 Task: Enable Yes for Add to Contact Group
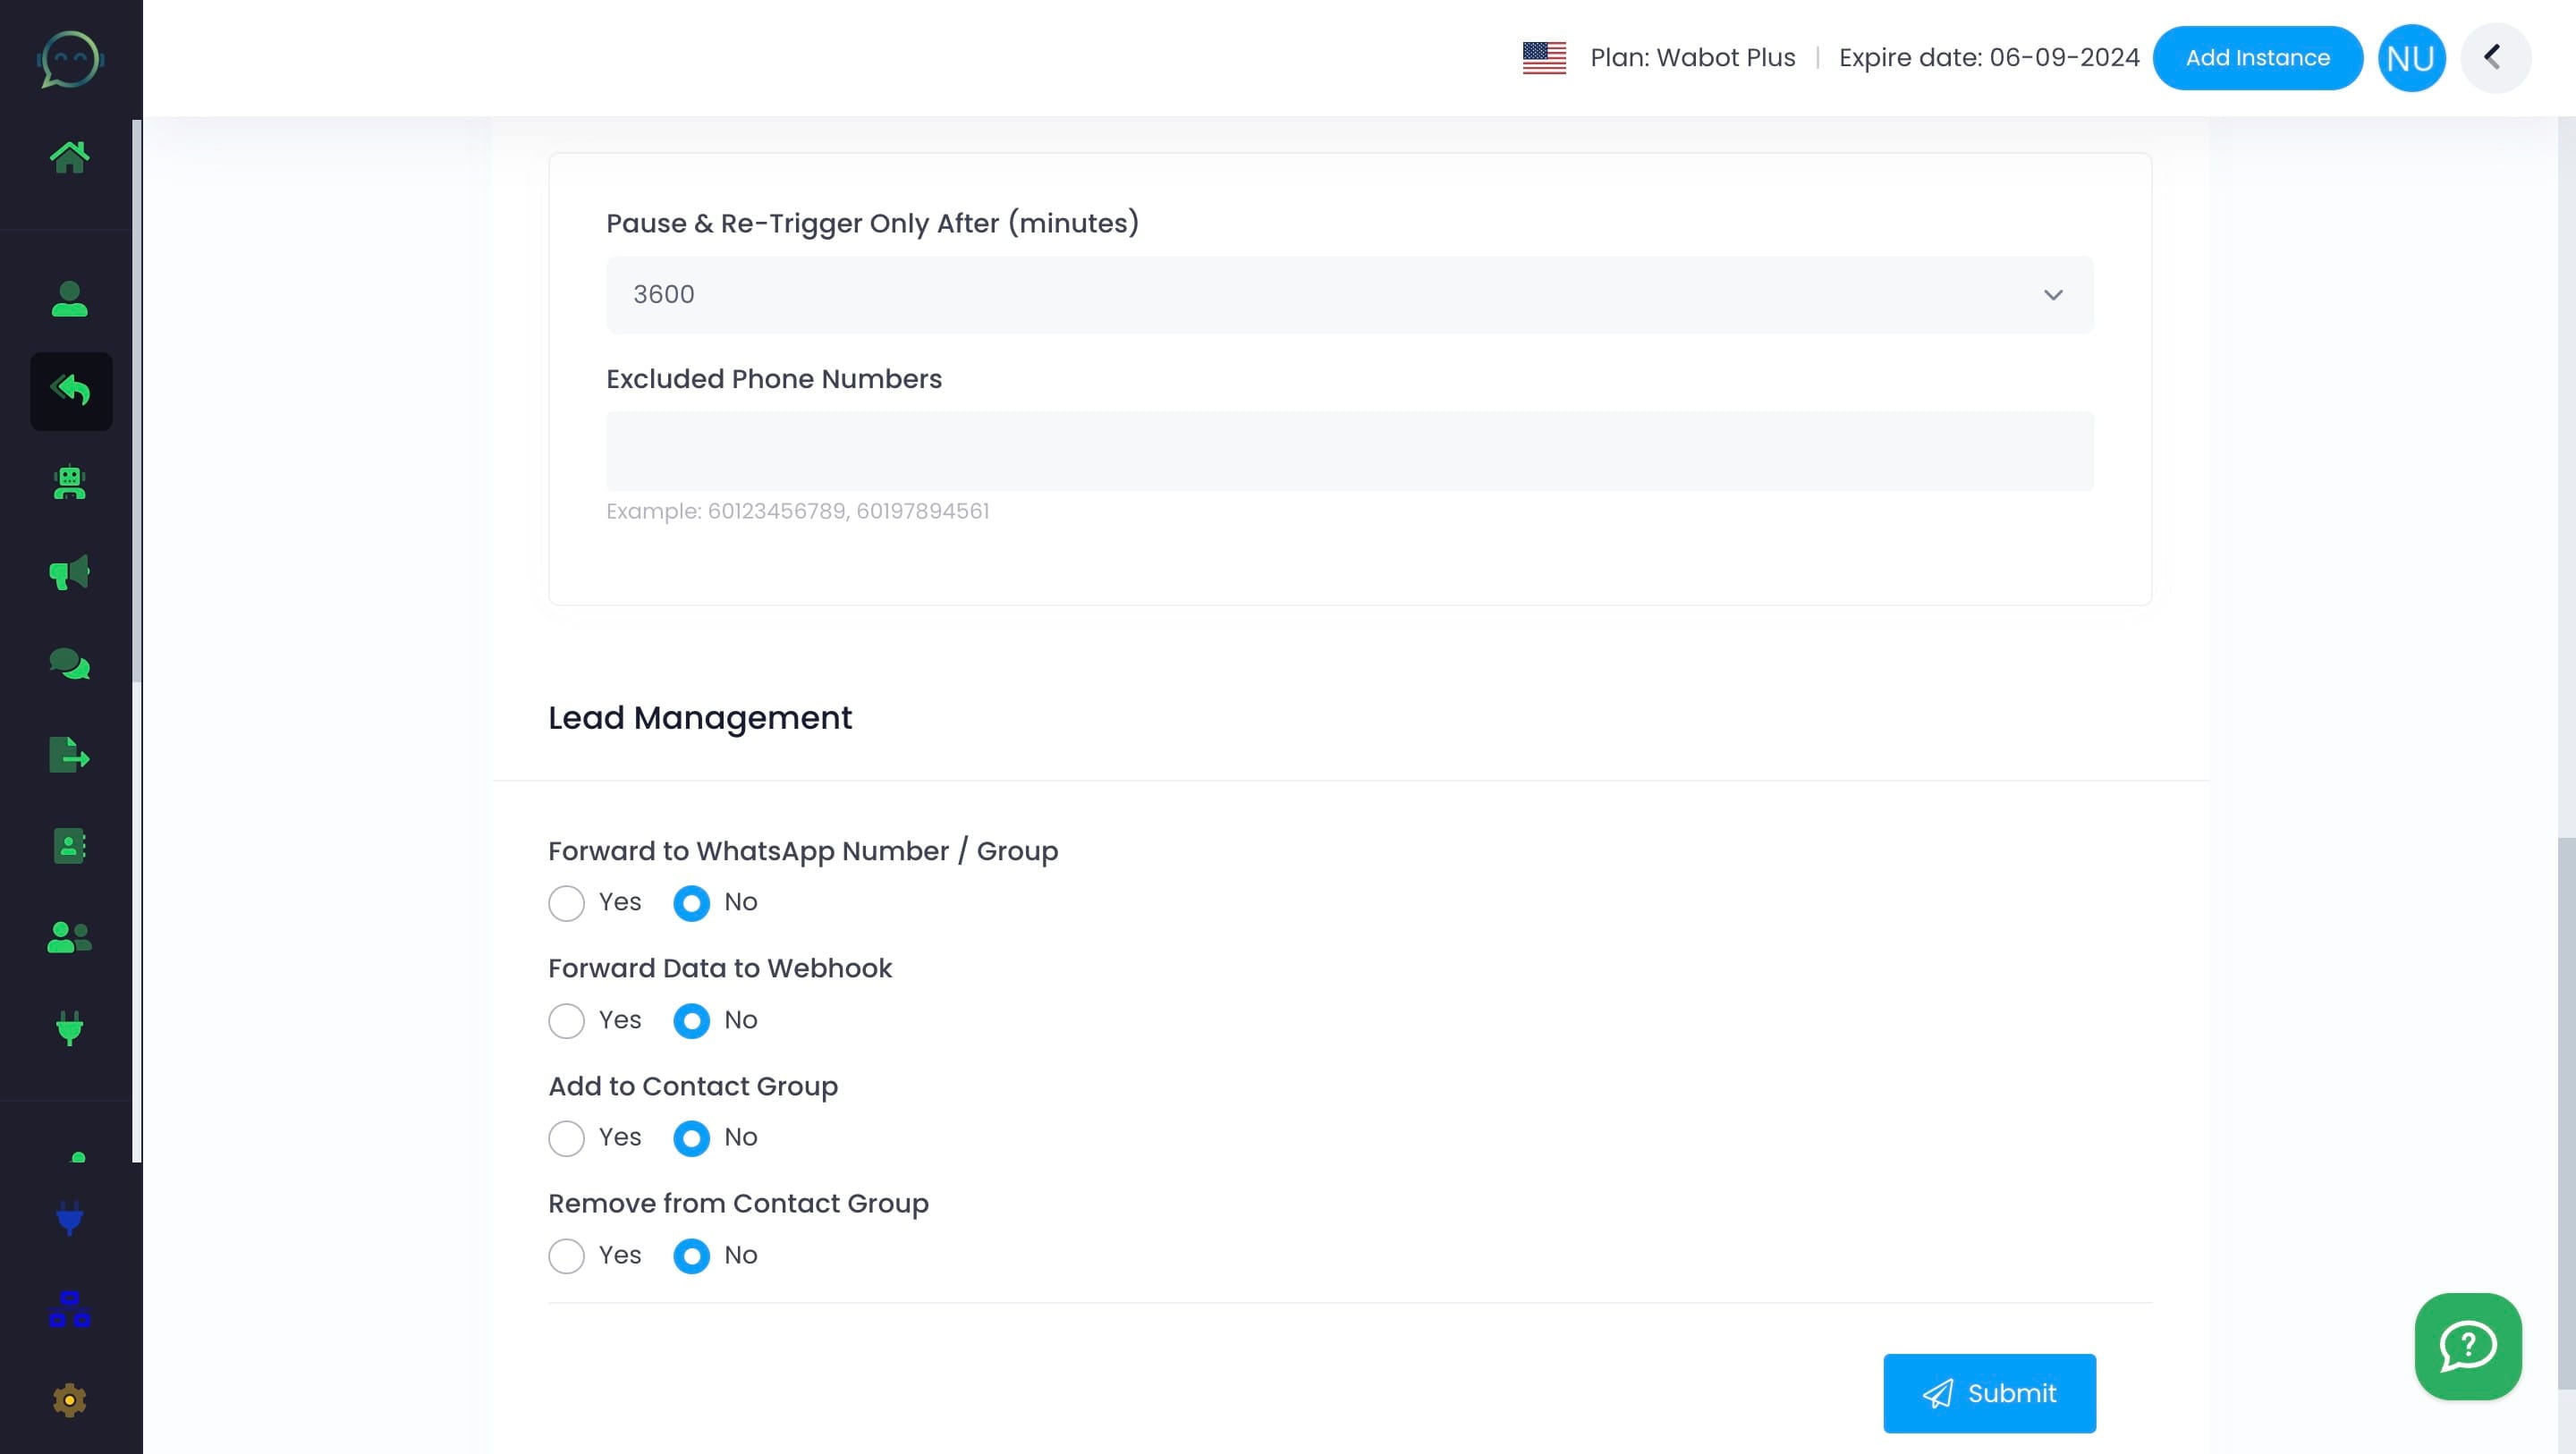pos(567,1138)
